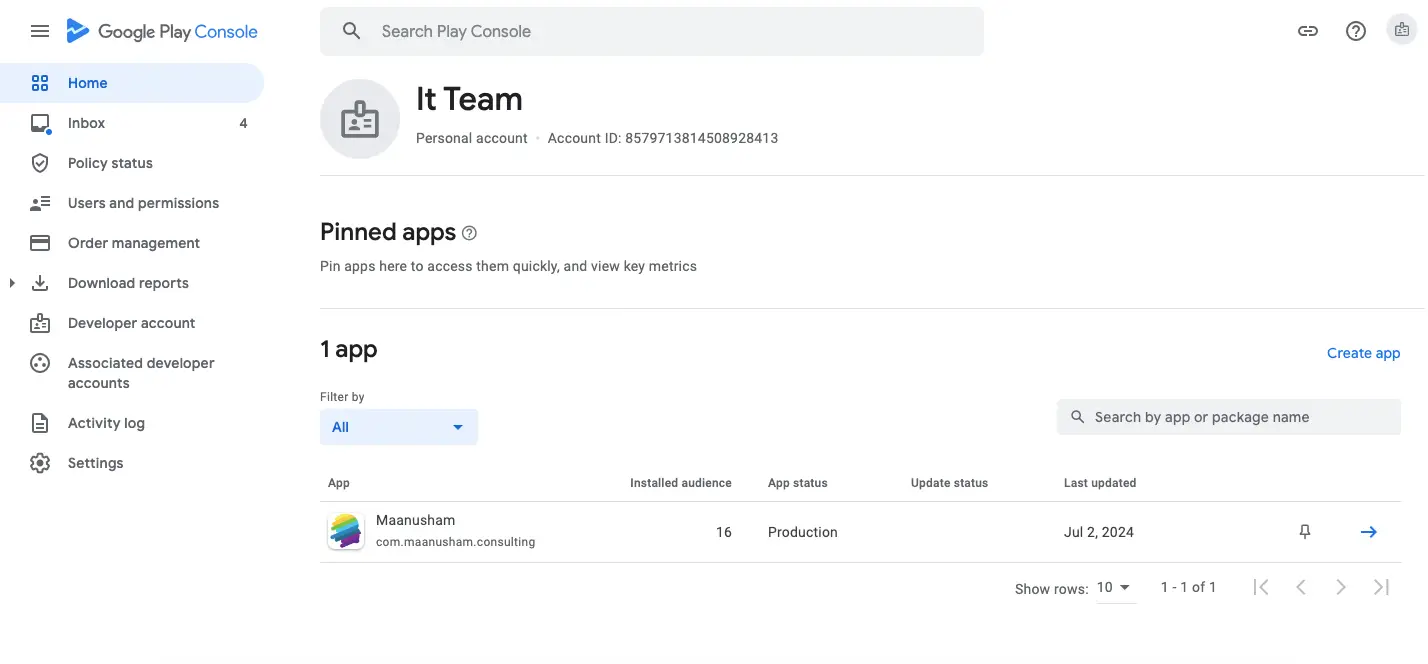The height and width of the screenshot is (664, 1428).
Task: Open Users and permissions page
Action: tap(132, 203)
